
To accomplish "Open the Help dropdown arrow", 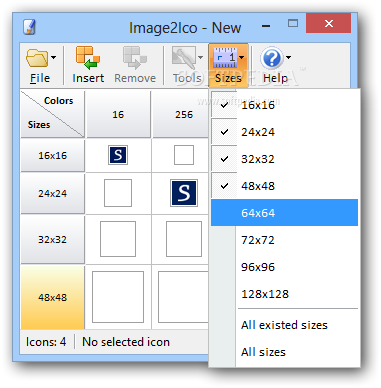I will [x=288, y=58].
